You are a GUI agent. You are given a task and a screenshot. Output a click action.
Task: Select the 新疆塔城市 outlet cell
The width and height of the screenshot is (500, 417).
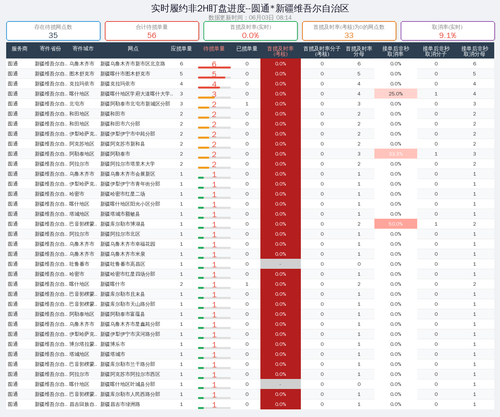113,354
